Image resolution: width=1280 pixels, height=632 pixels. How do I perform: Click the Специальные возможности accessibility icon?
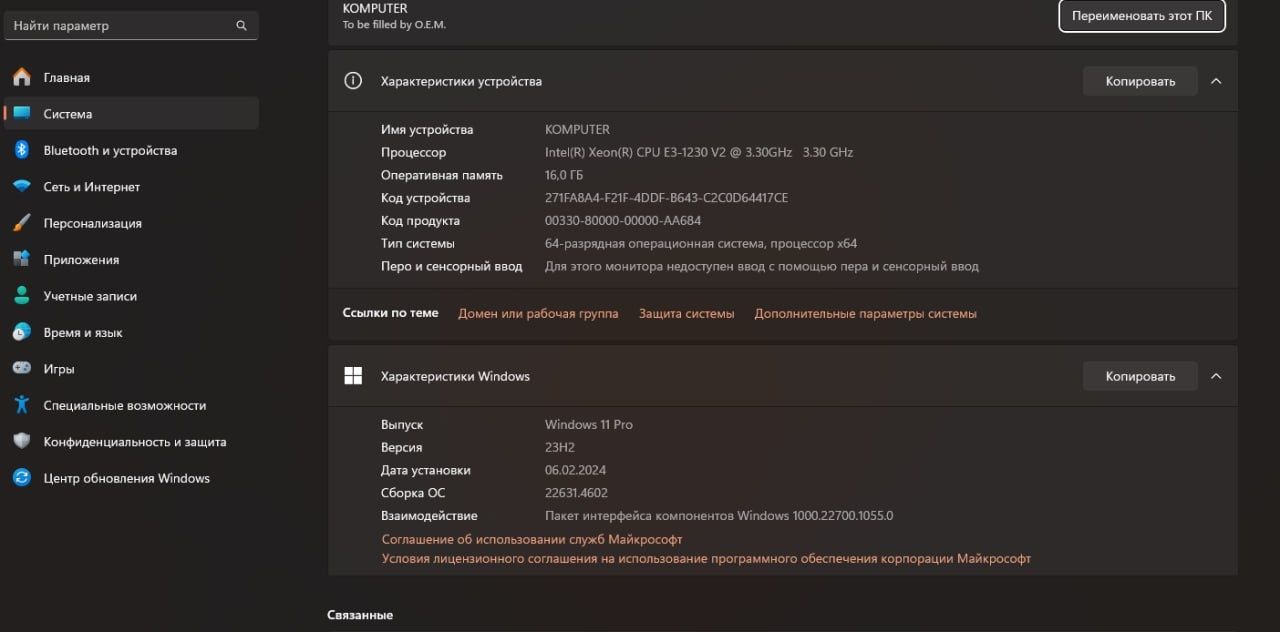21,405
